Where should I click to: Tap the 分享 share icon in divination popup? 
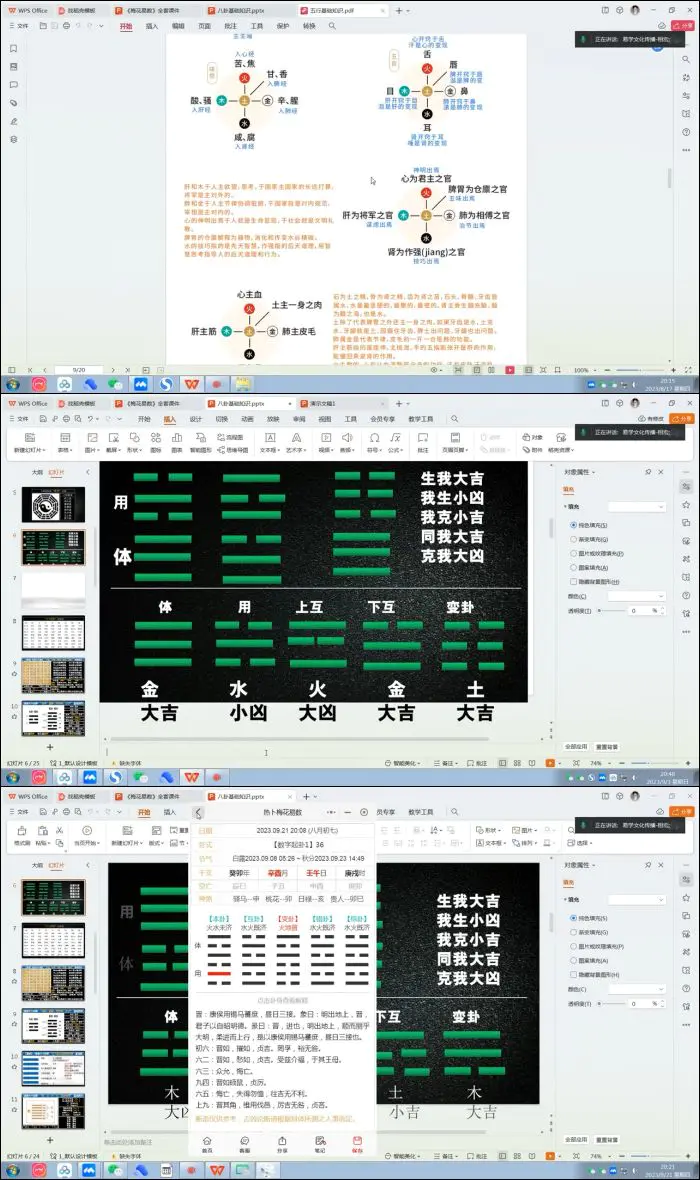click(282, 1141)
